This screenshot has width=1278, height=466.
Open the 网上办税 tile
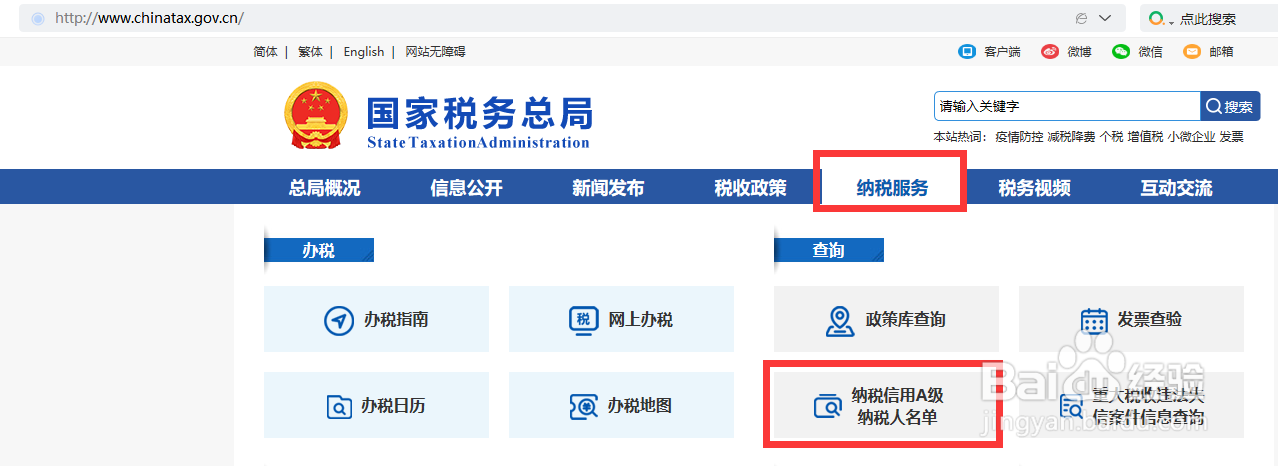pos(621,319)
